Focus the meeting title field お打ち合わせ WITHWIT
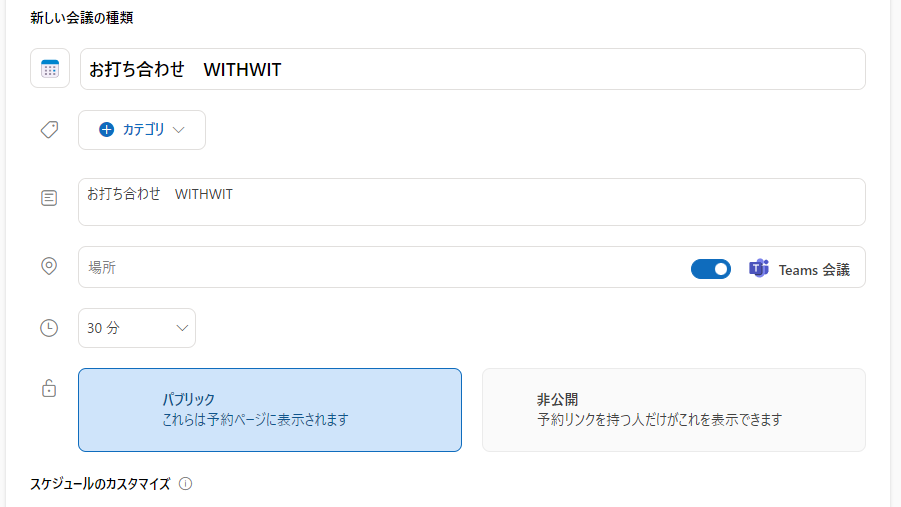The height and width of the screenshot is (507, 901). coord(472,69)
